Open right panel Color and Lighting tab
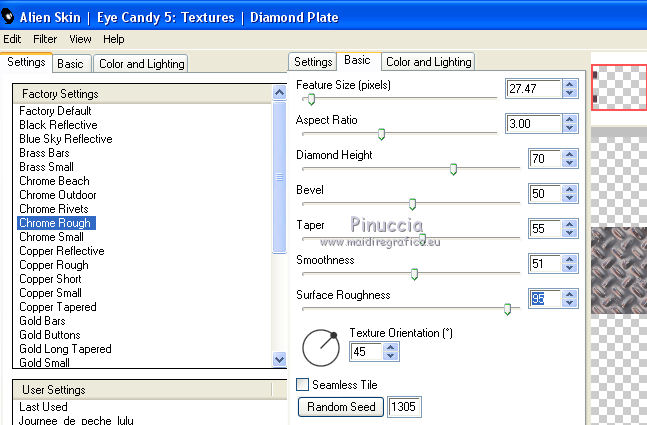This screenshot has width=647, height=425. pyautogui.click(x=428, y=62)
